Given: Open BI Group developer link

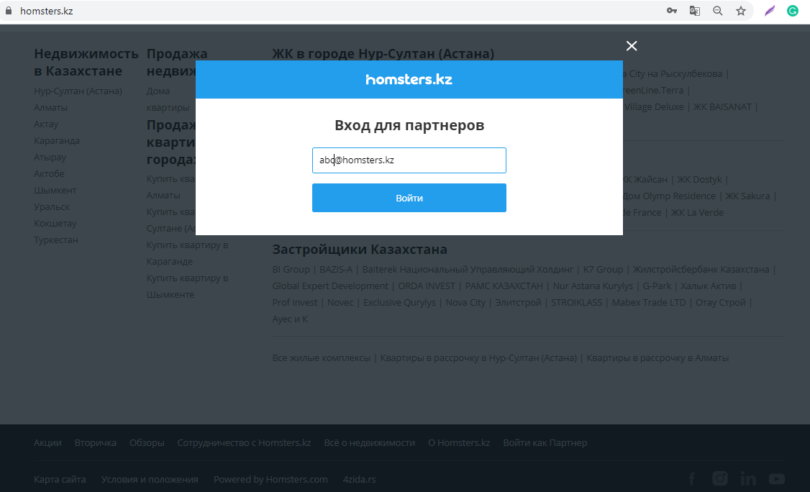Looking at the screenshot, I should pyautogui.click(x=290, y=269).
